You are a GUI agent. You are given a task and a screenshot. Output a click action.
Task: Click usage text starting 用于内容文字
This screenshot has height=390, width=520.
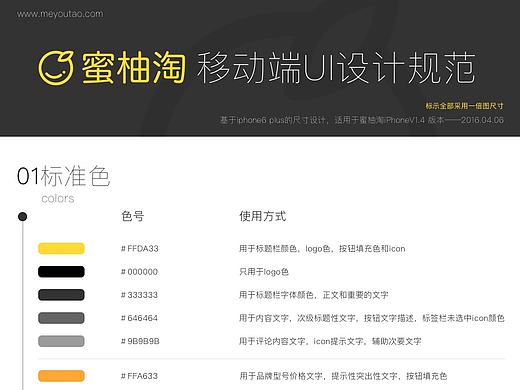coord(372,318)
